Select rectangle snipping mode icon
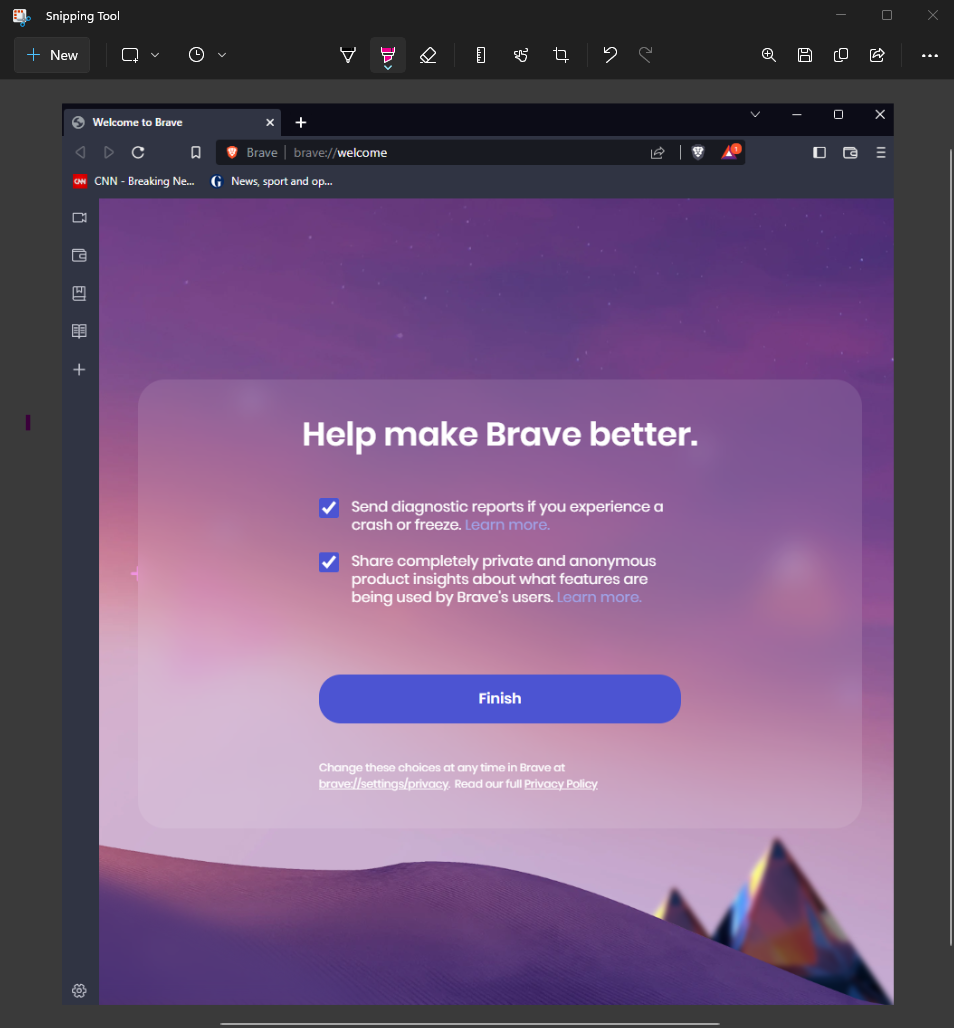The width and height of the screenshot is (954, 1028). point(130,55)
